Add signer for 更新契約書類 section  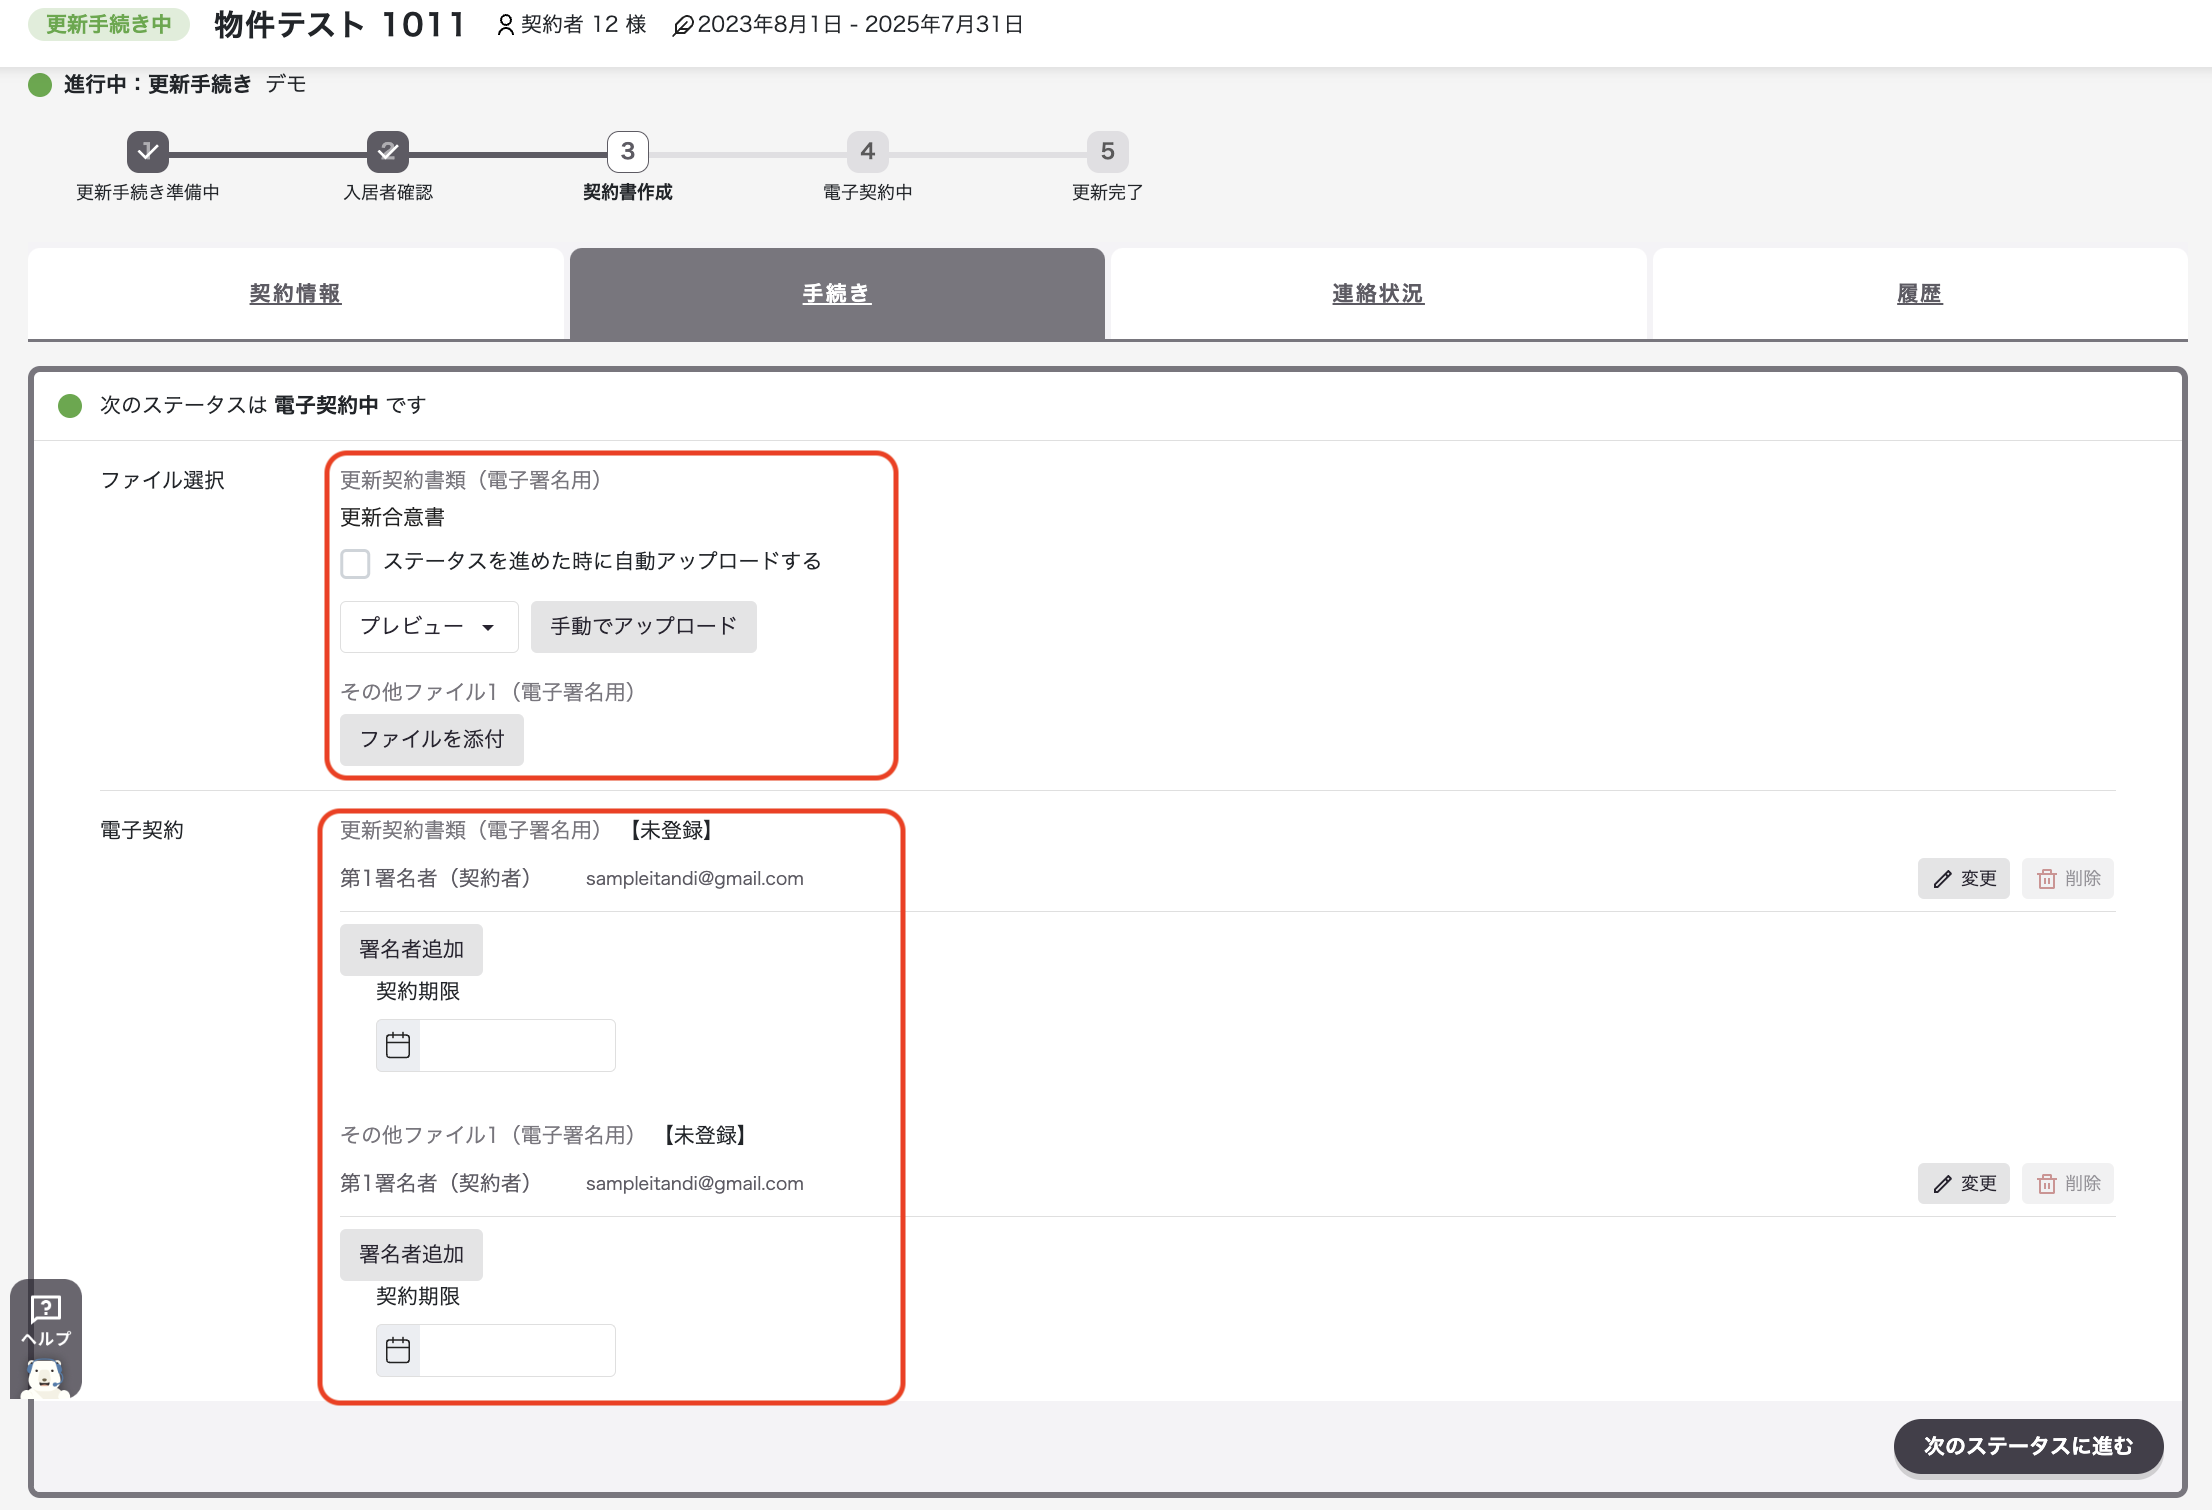411,950
